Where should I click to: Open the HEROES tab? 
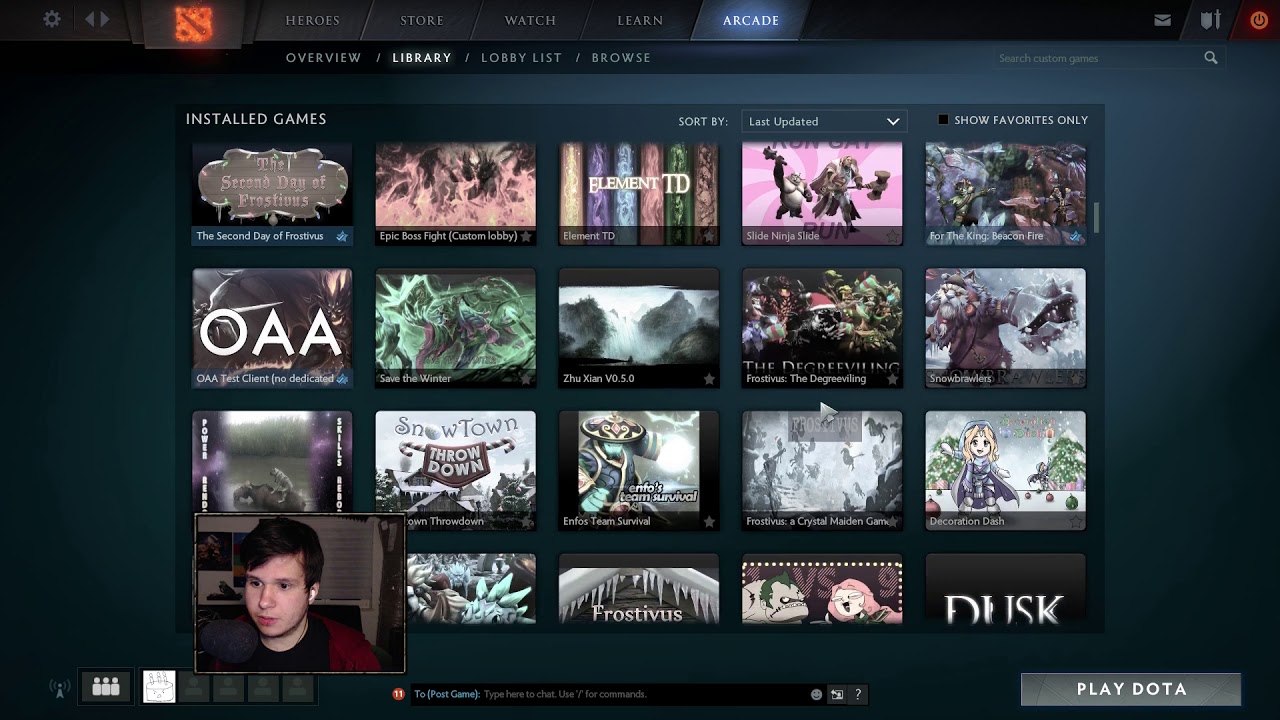[x=312, y=20]
